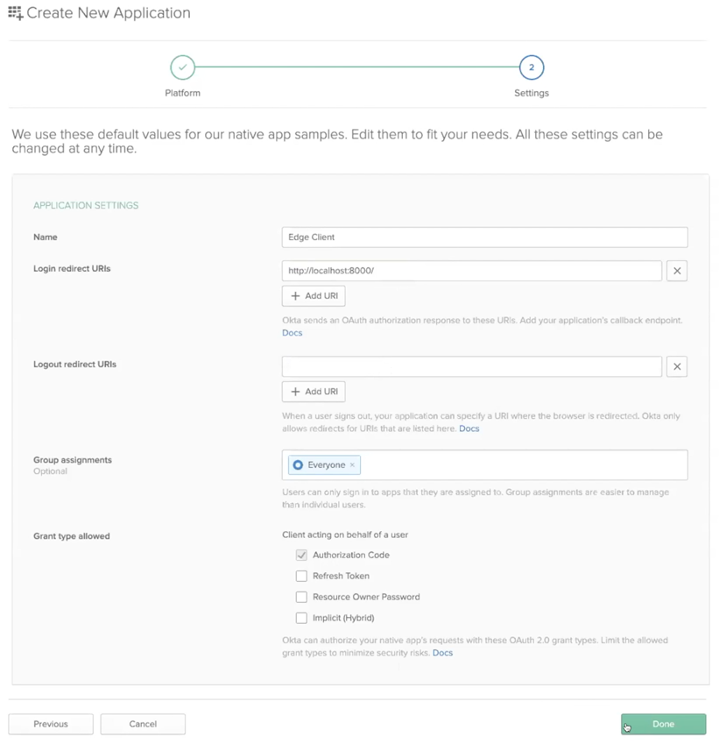Add a URI under Logout redirect URIs
Viewport: 720px width, 744px height.
(x=314, y=392)
